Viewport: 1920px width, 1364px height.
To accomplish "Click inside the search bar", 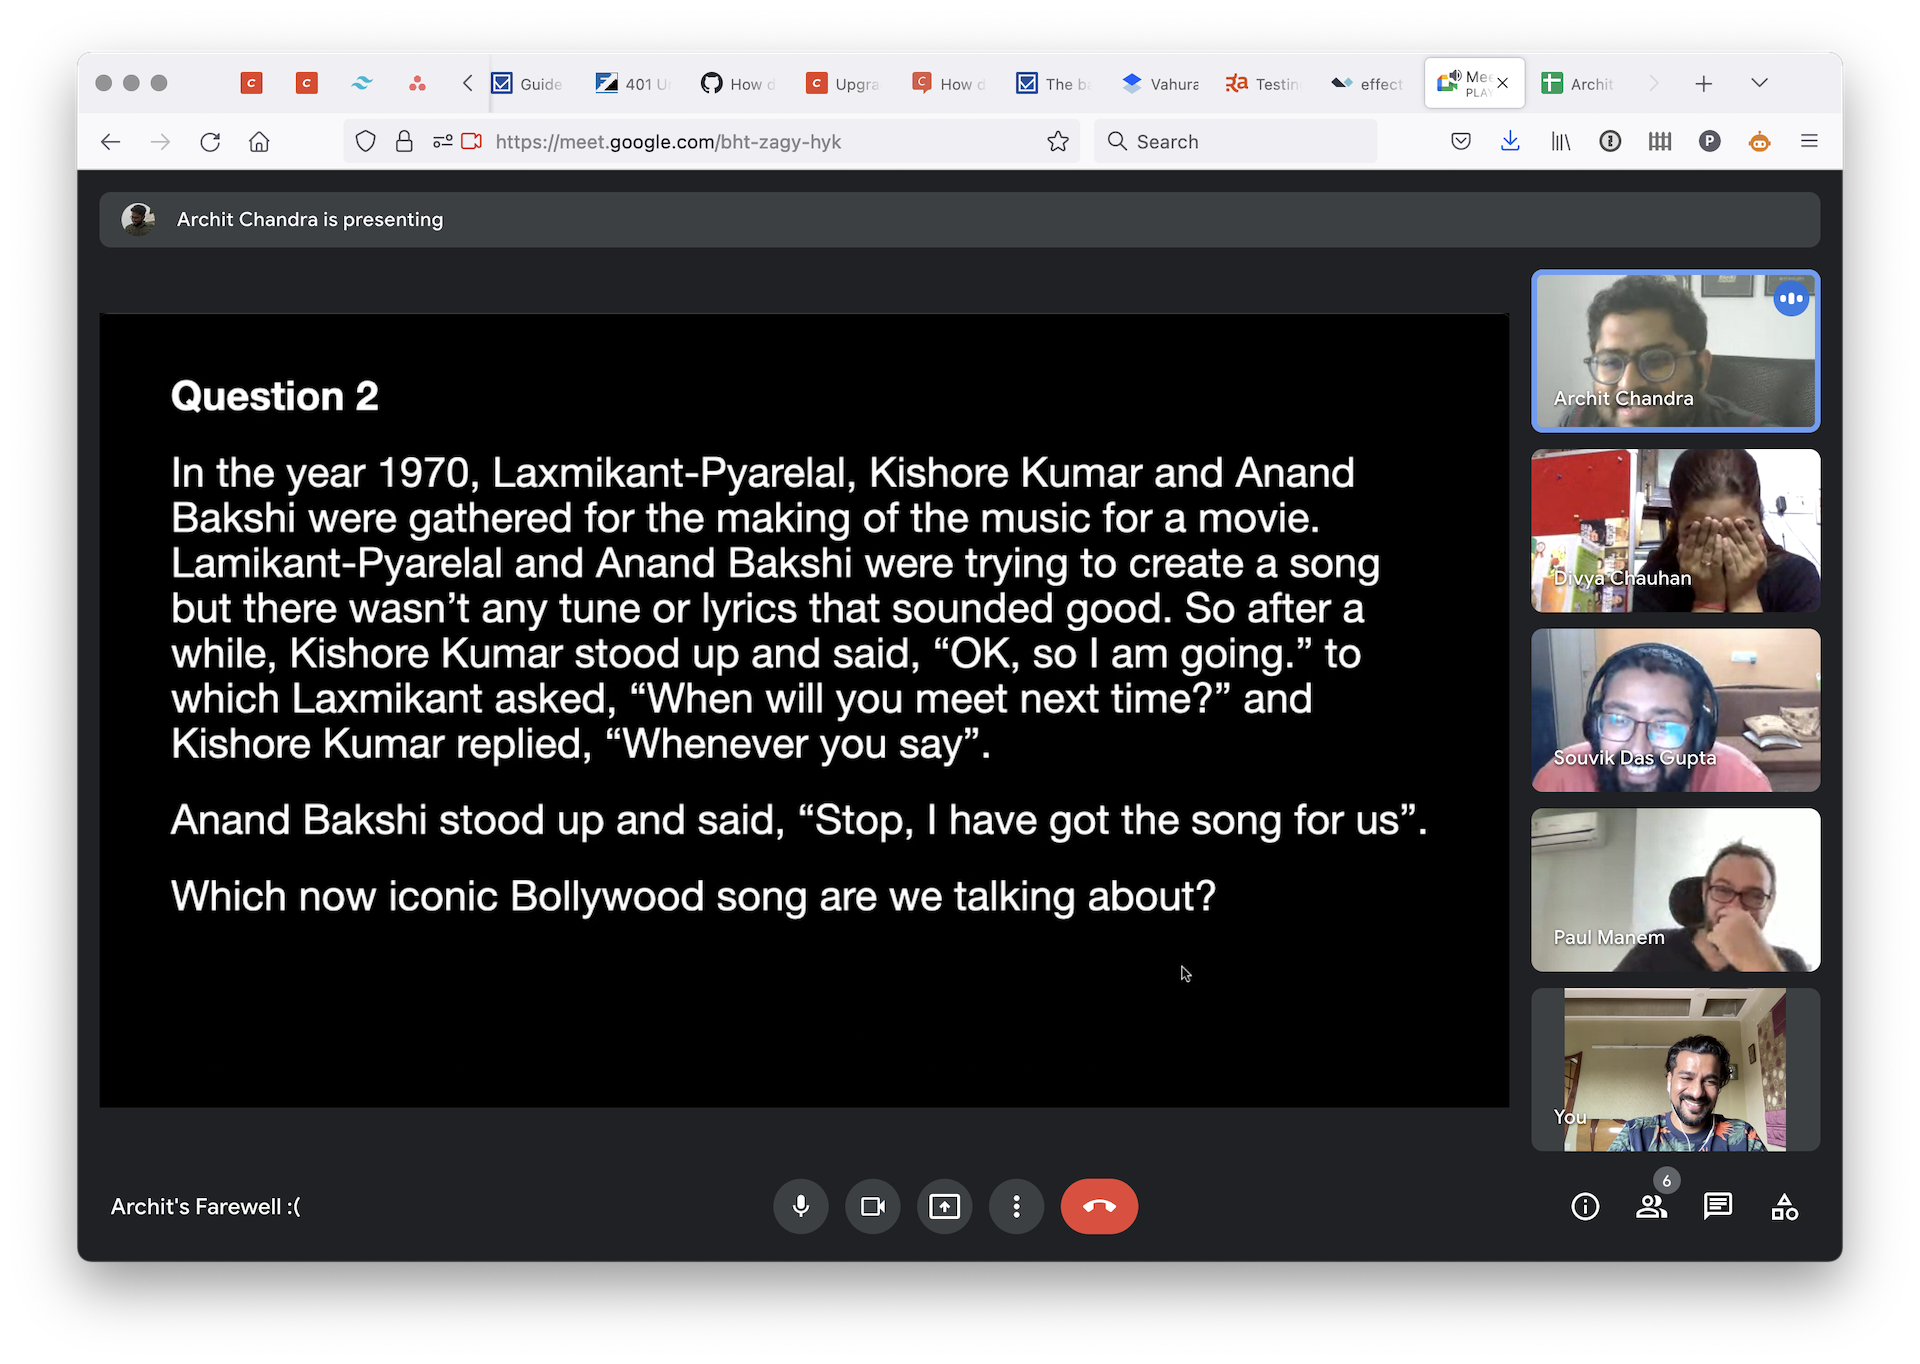I will tap(1235, 141).
